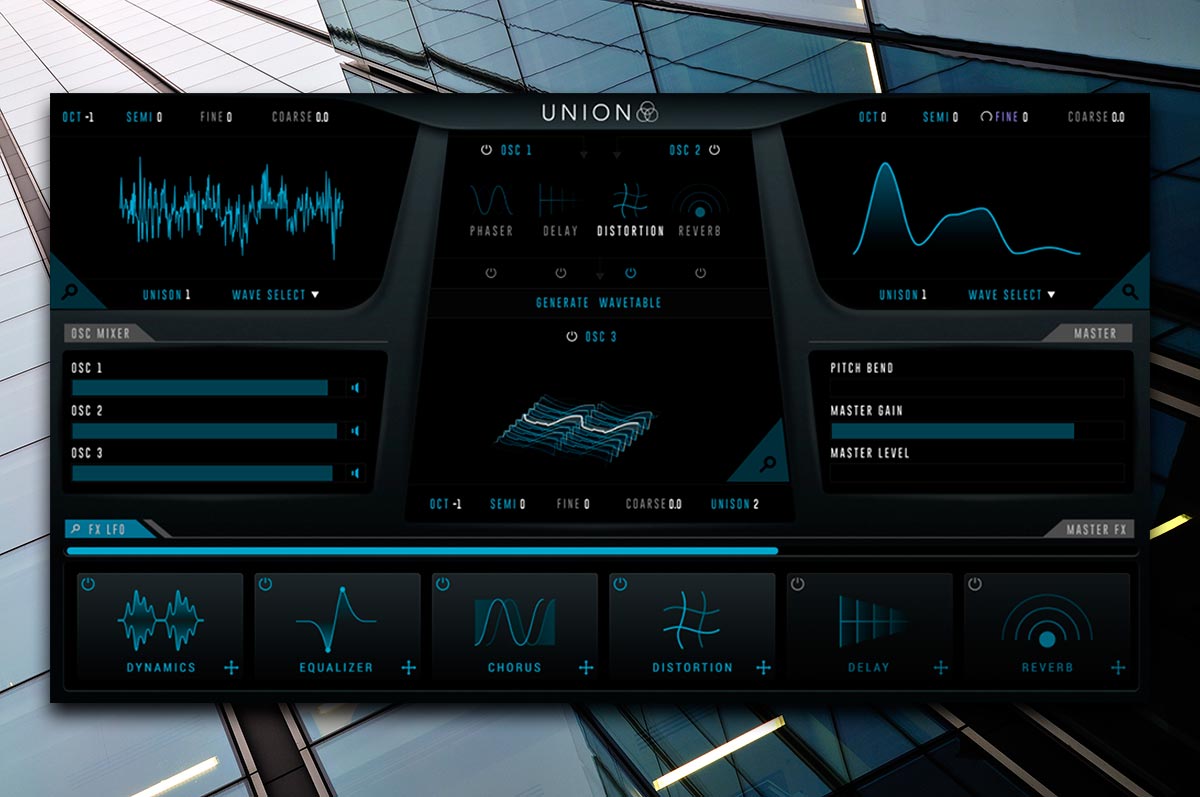Screen dimensions: 1200x797
Task: Open OSC 2 Wave Select dropdown
Action: 1012,295
